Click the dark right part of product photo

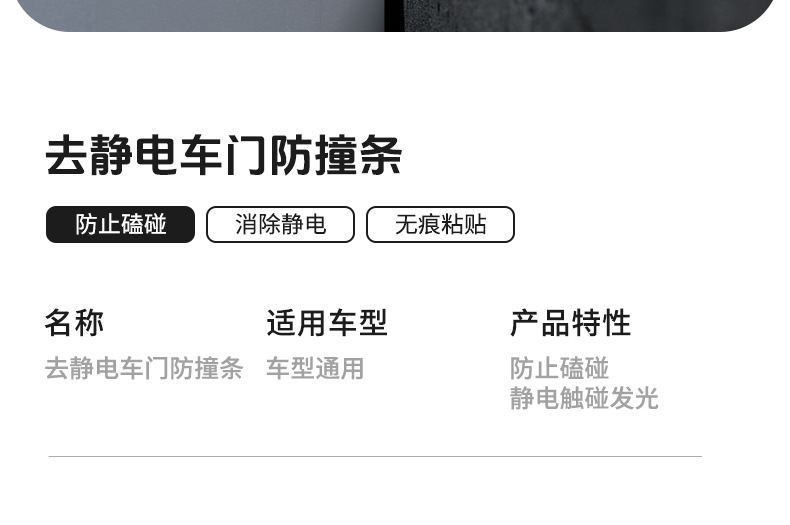[579, 15]
